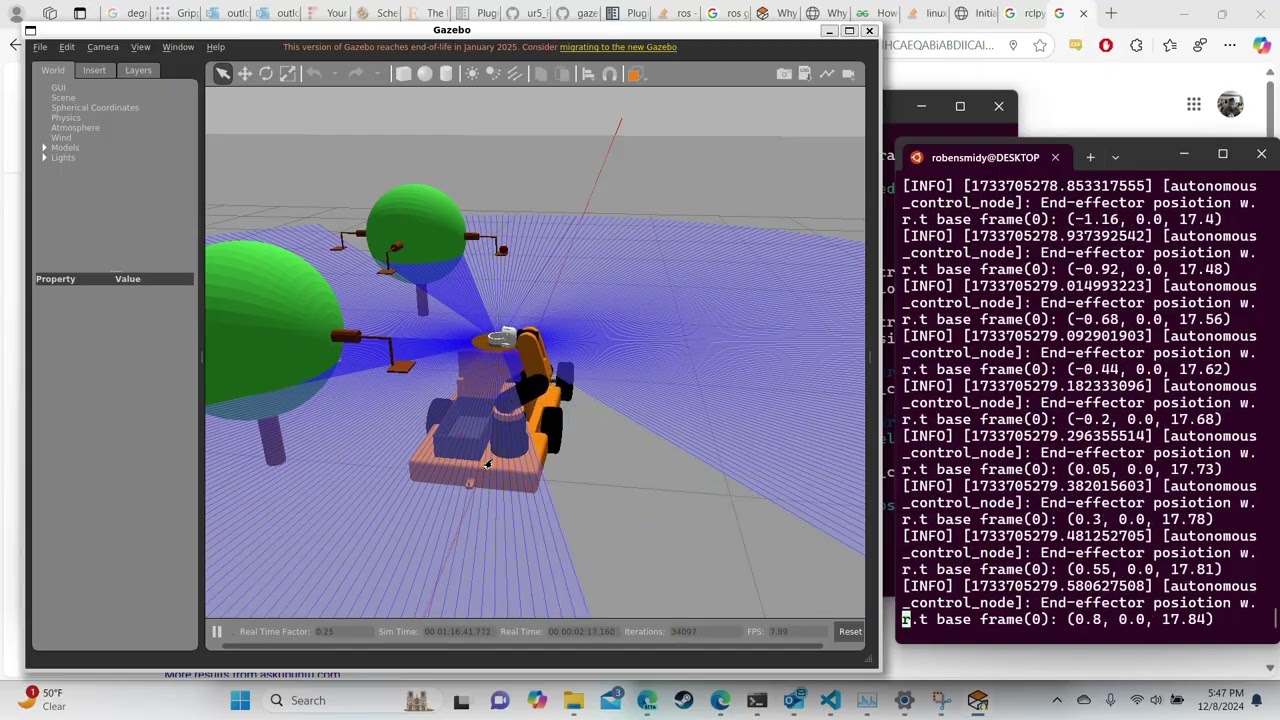
Task: Pause the simulation
Action: (216, 632)
